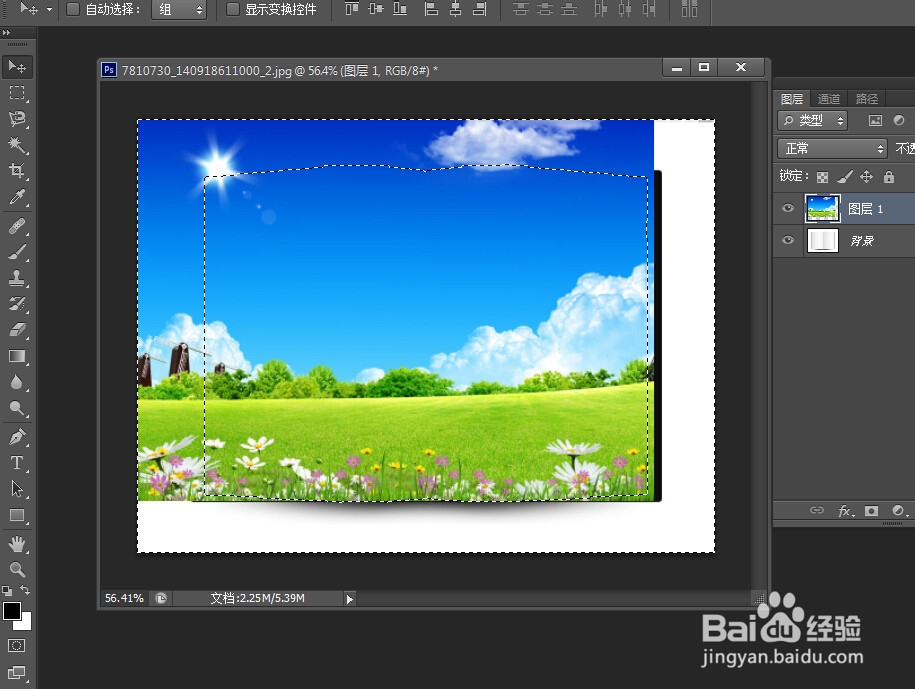Viewport: 915px width, 689px height.
Task: Create new fill or adjustment layer
Action: click(x=899, y=510)
